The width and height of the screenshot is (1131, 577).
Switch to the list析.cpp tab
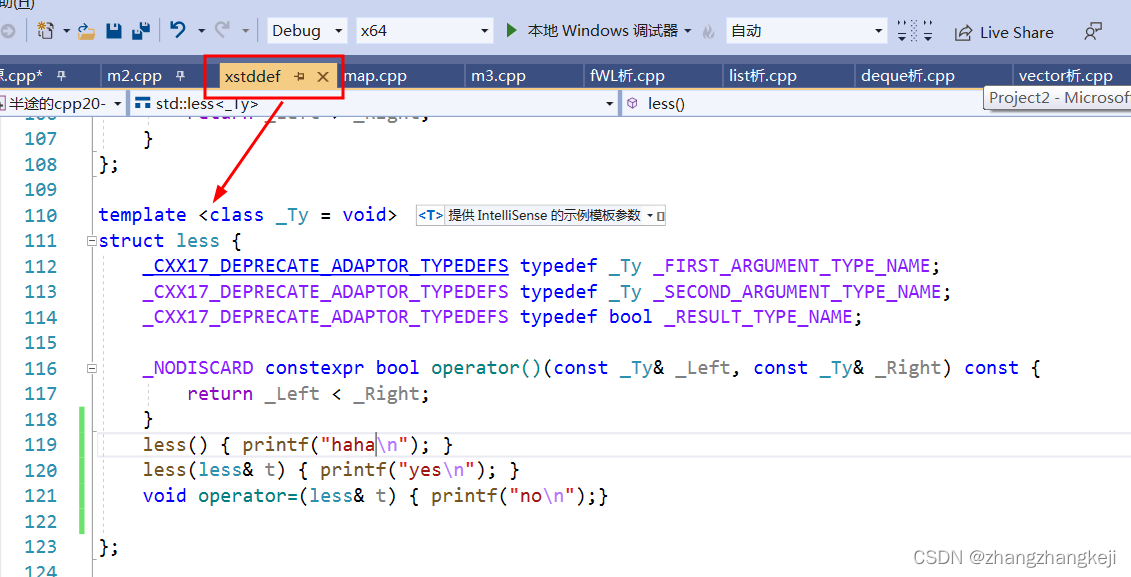coord(762,76)
